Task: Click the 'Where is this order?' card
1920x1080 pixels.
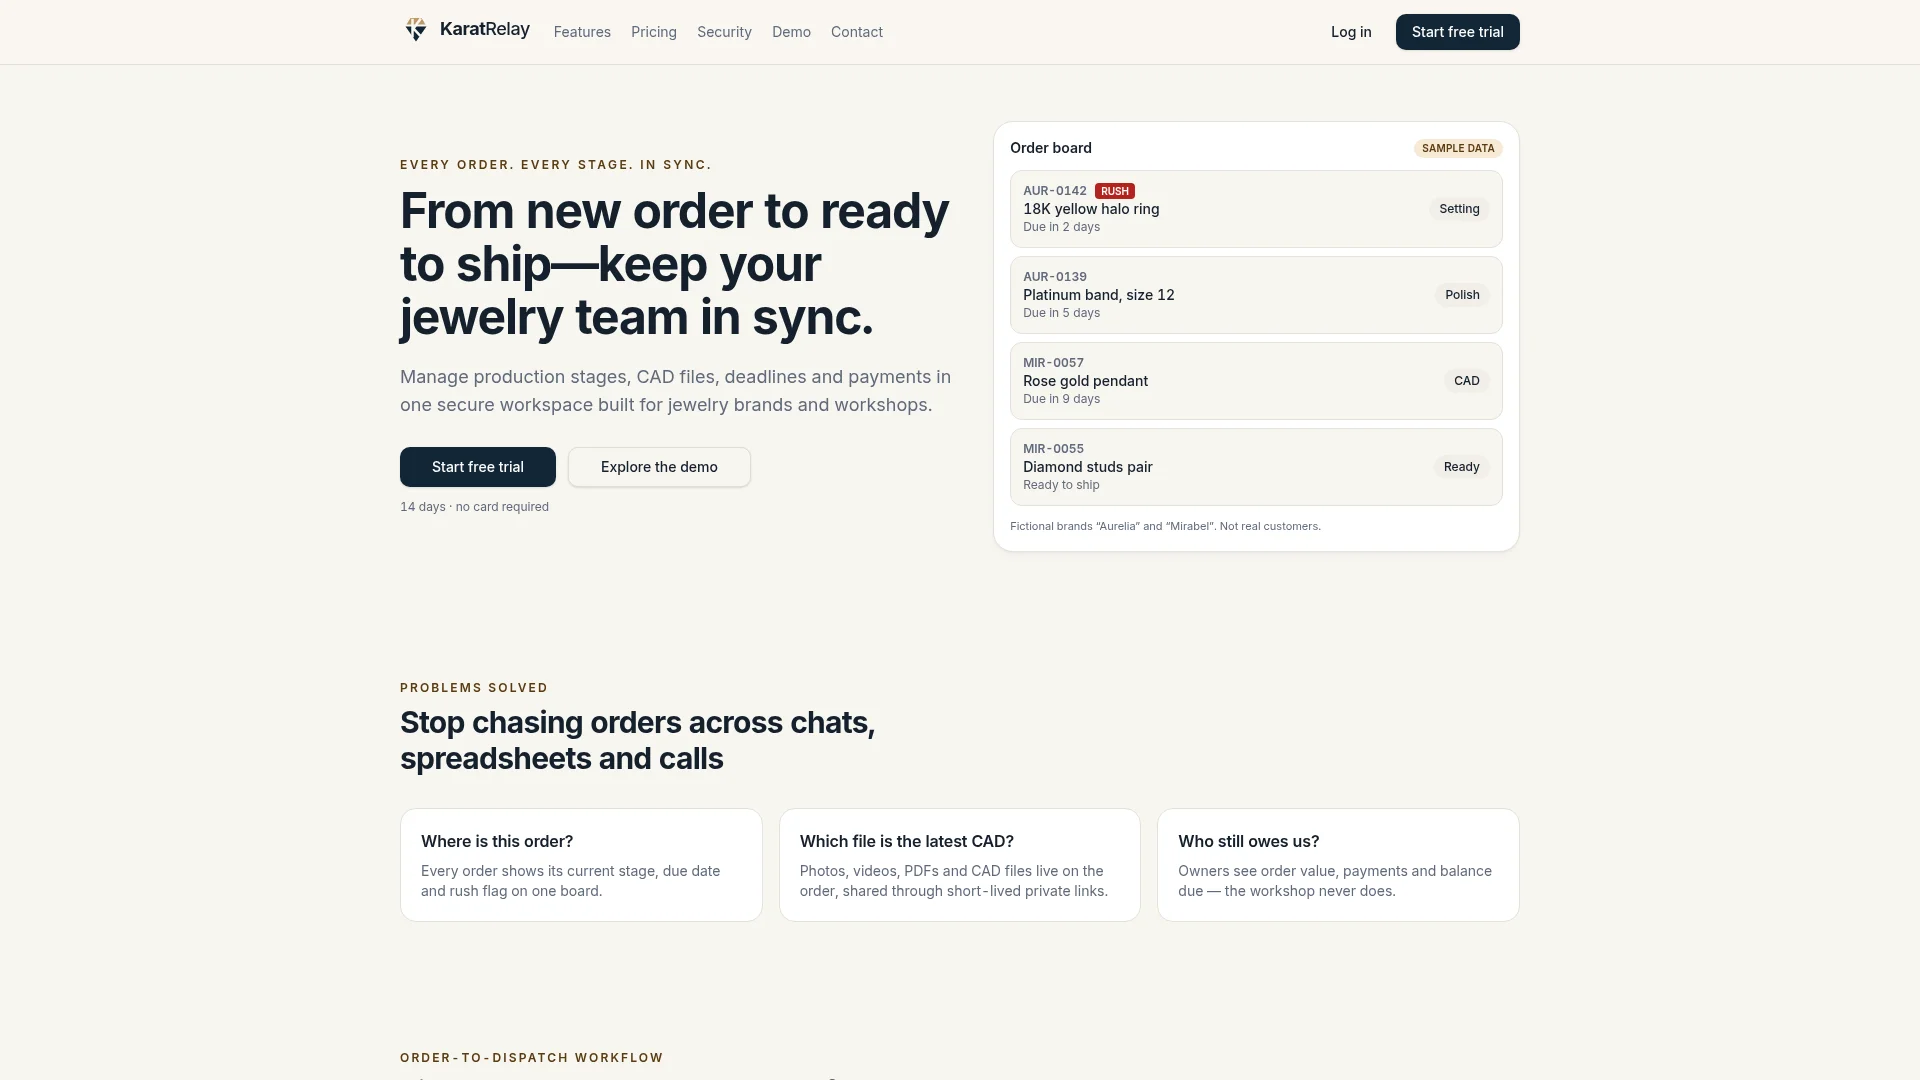Action: click(x=581, y=865)
